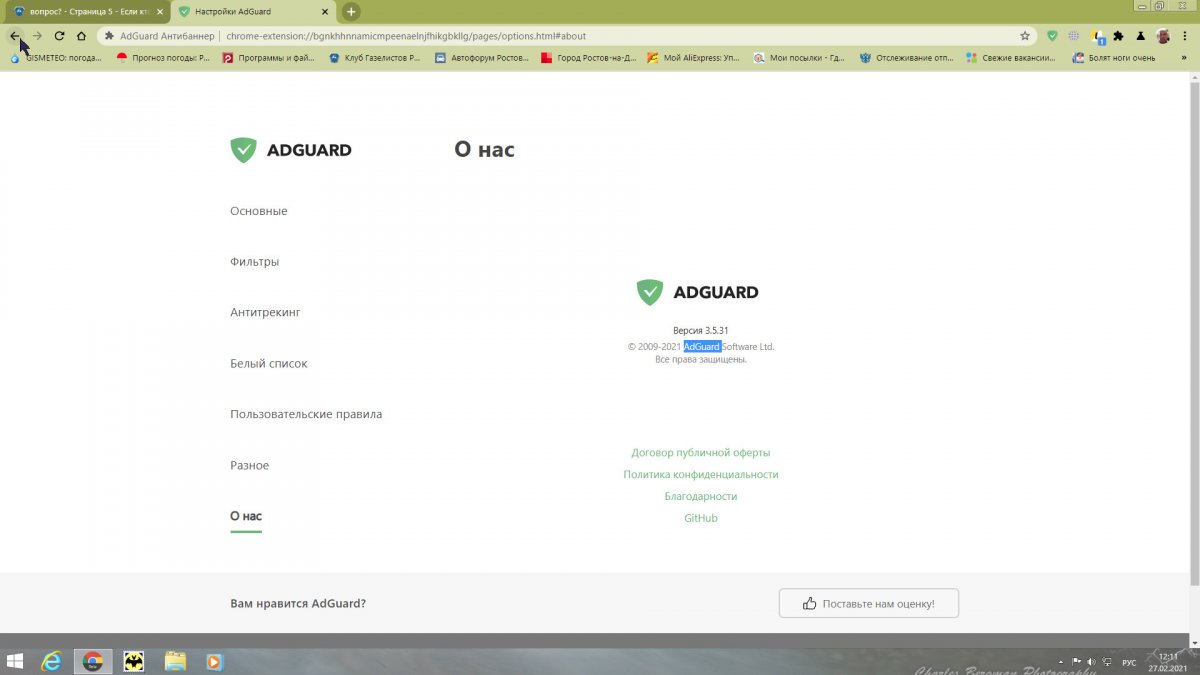
Task: Click the 'Версия 3.5.31' version text
Action: (701, 330)
